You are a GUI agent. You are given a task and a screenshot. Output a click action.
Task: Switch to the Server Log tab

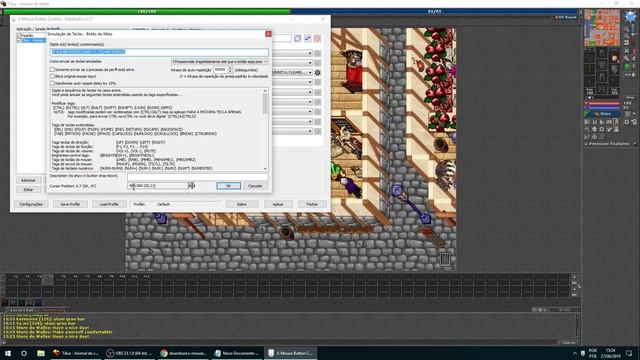pos(53,310)
